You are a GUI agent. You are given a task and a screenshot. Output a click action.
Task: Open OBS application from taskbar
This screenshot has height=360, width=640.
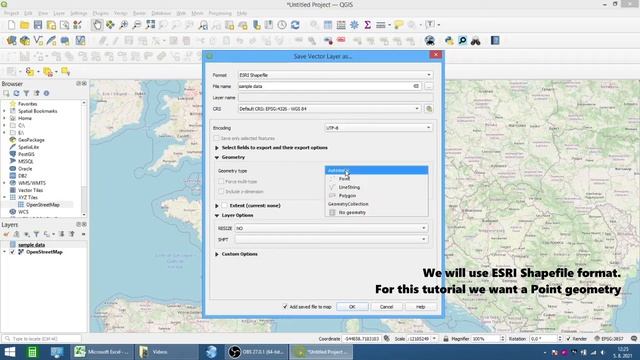(256, 352)
